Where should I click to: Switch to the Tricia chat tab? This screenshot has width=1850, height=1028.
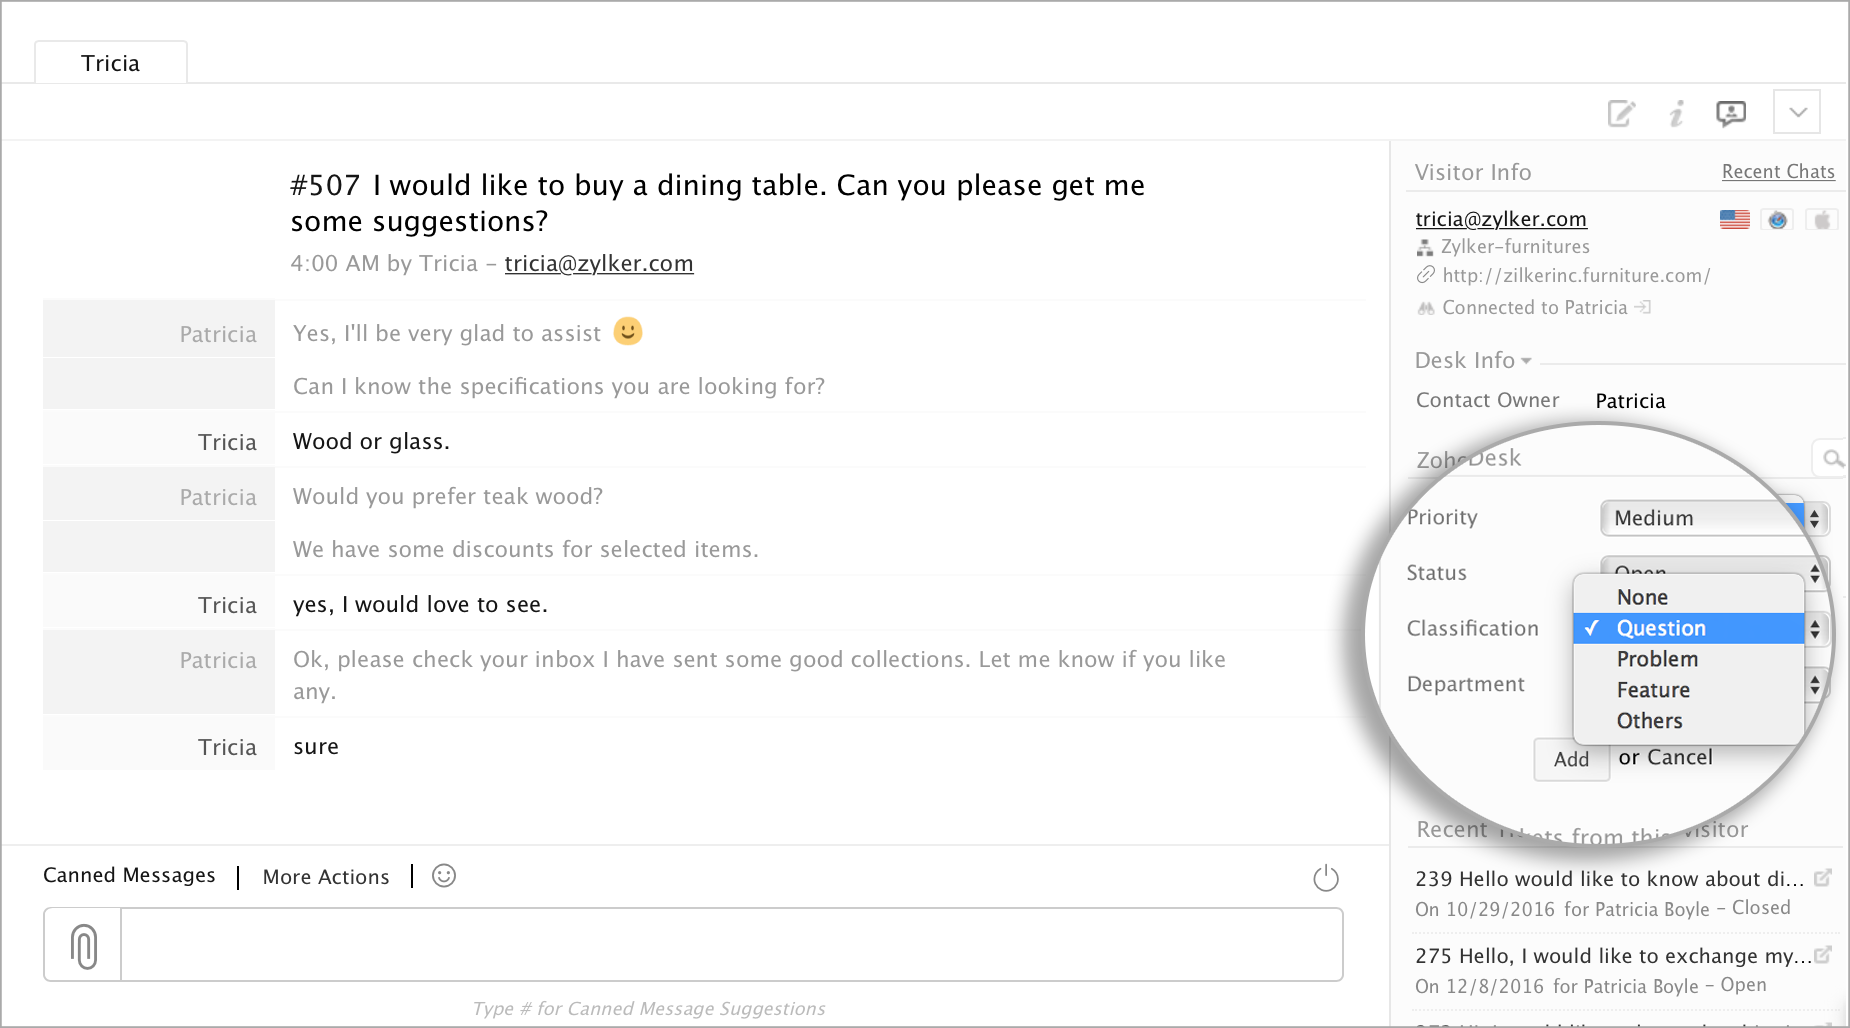click(x=111, y=63)
